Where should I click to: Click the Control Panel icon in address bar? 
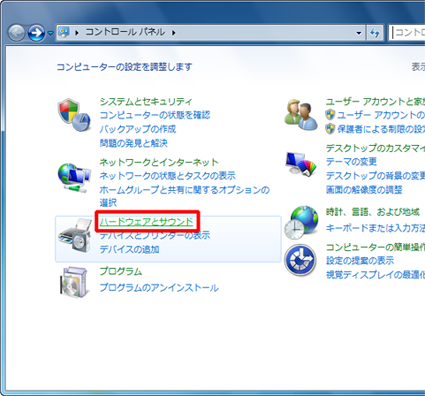pos(64,32)
